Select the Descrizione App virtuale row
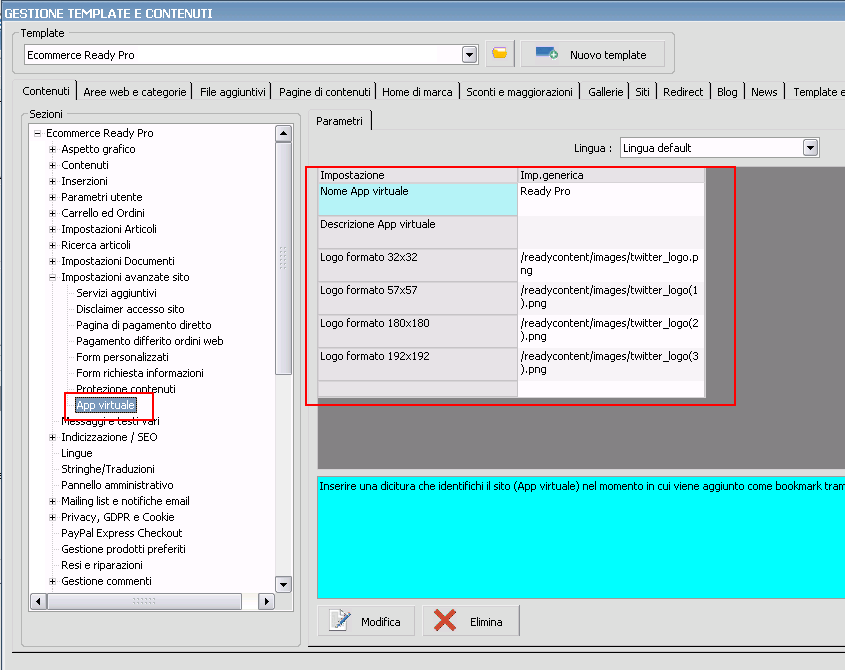 tap(418, 232)
